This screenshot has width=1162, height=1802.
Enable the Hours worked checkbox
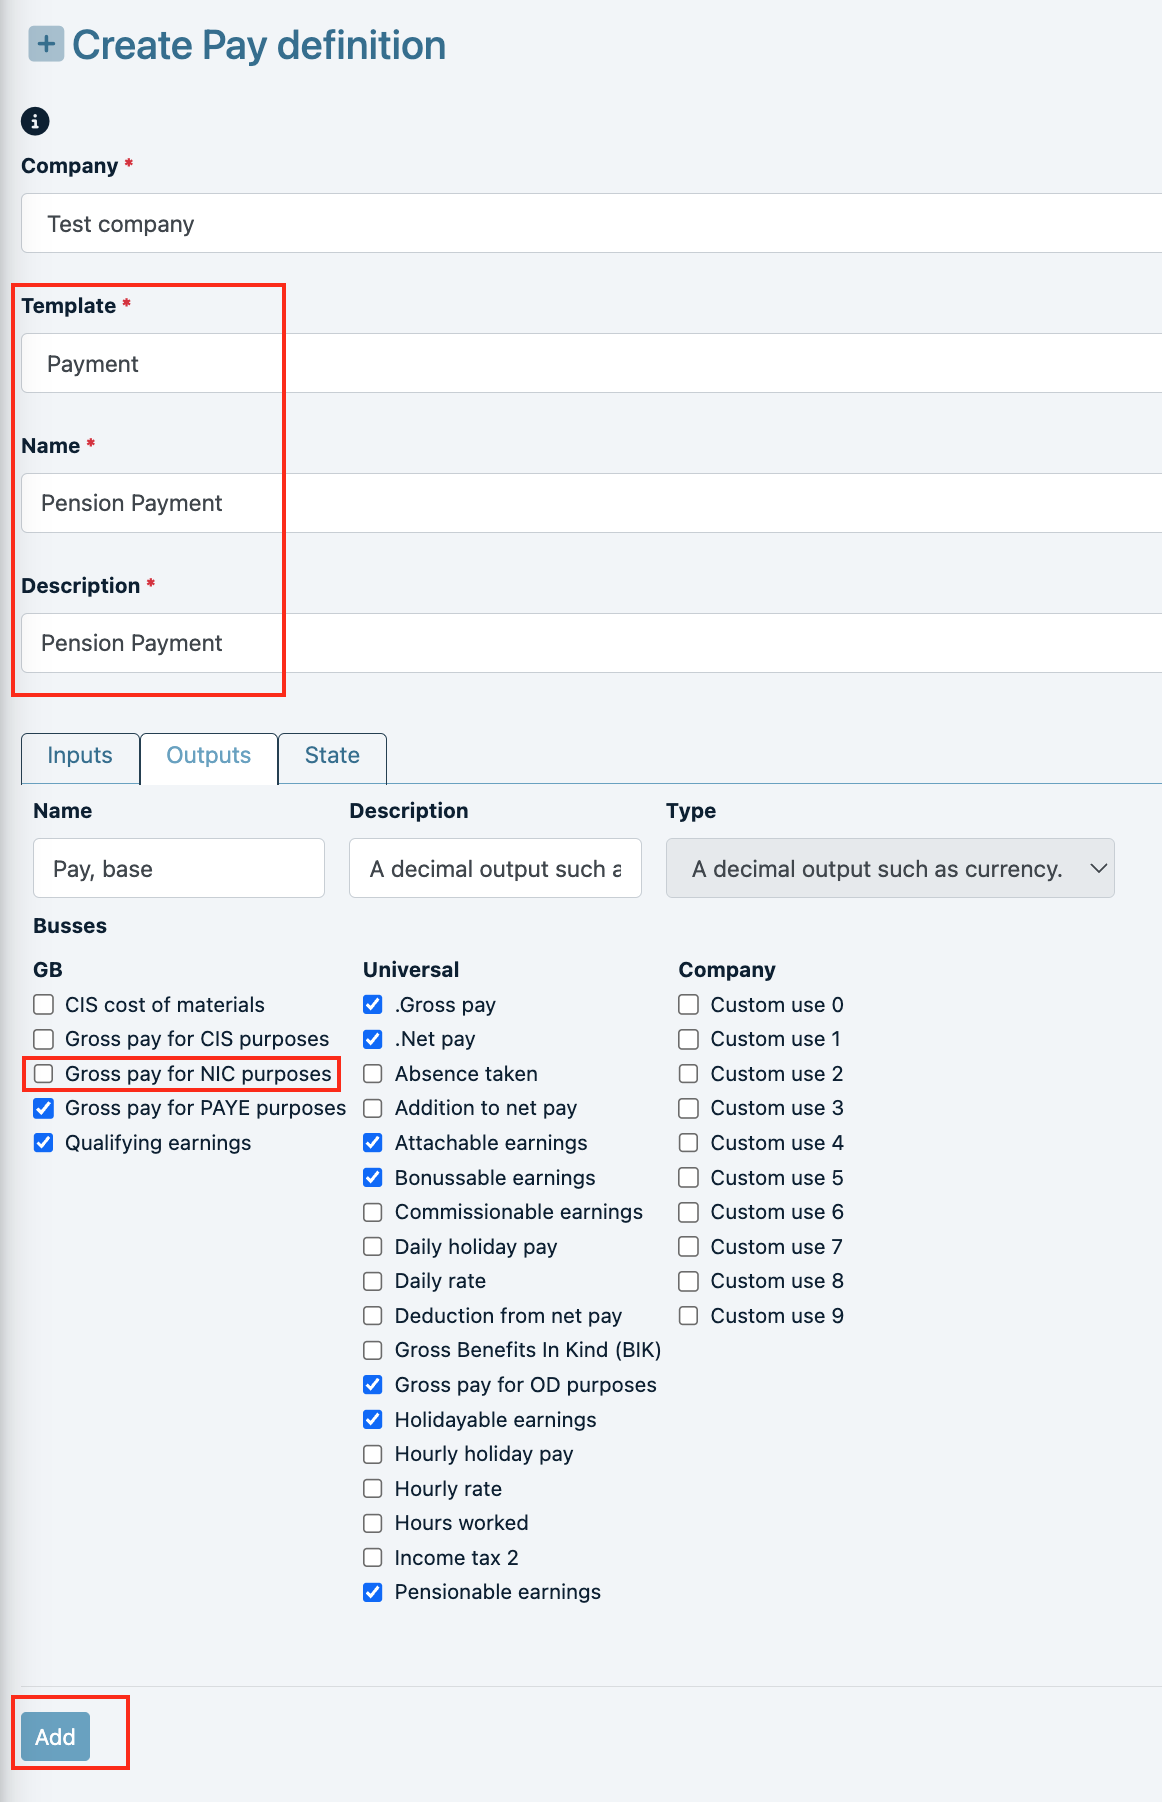373,1523
